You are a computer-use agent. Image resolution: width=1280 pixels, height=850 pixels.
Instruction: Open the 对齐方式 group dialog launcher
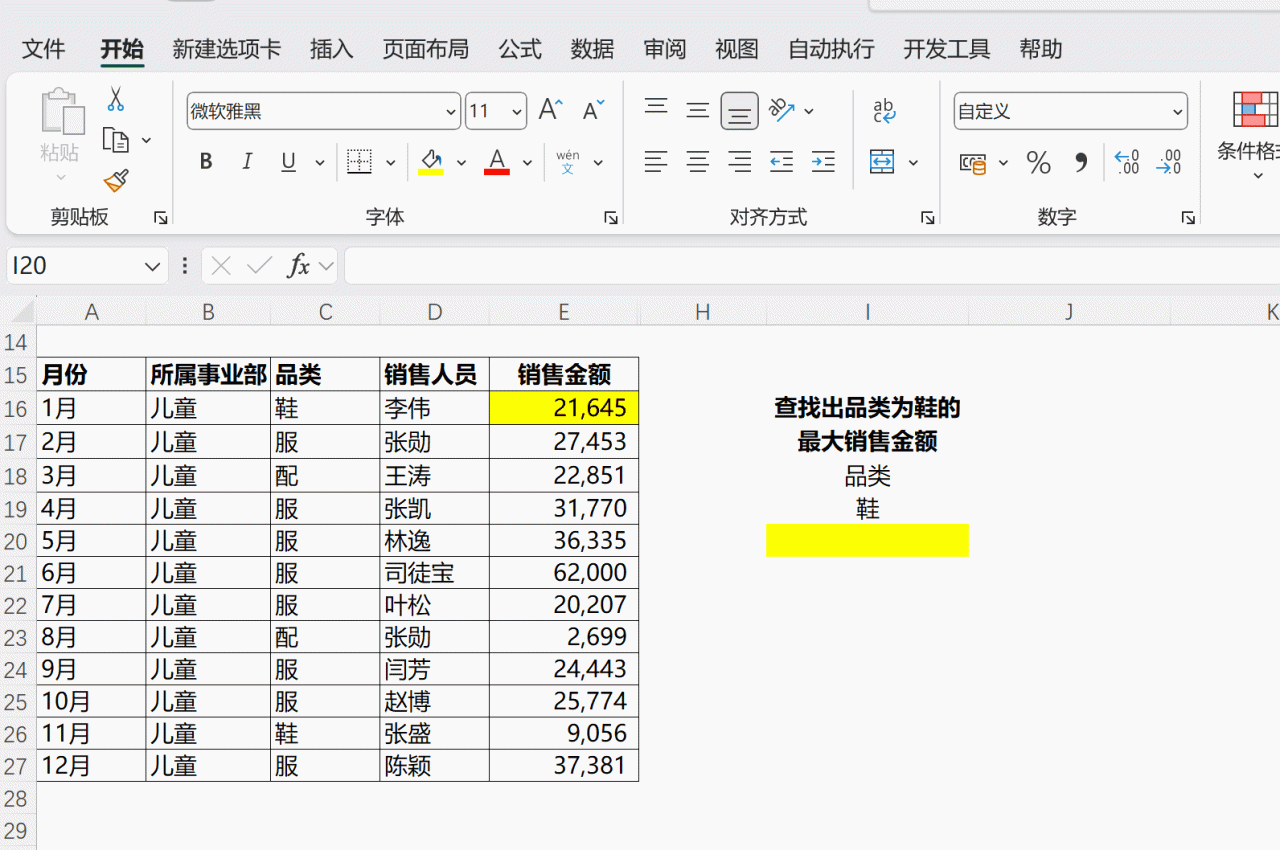(927, 217)
